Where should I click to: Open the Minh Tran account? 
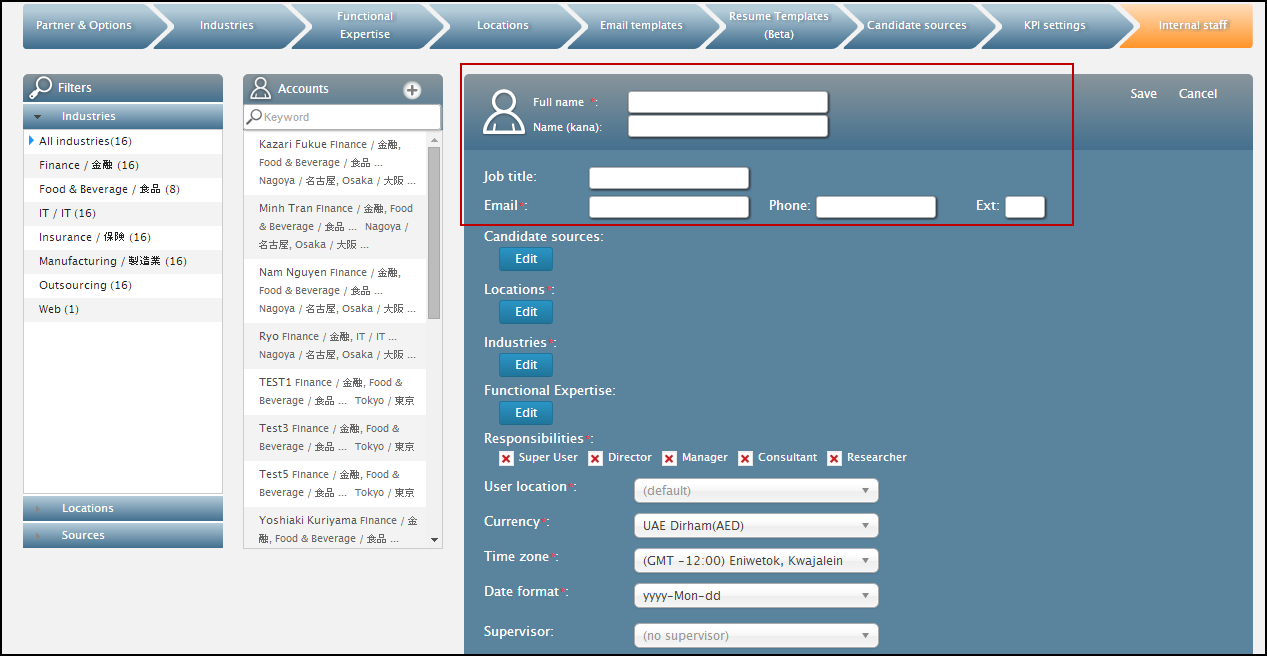[336, 227]
